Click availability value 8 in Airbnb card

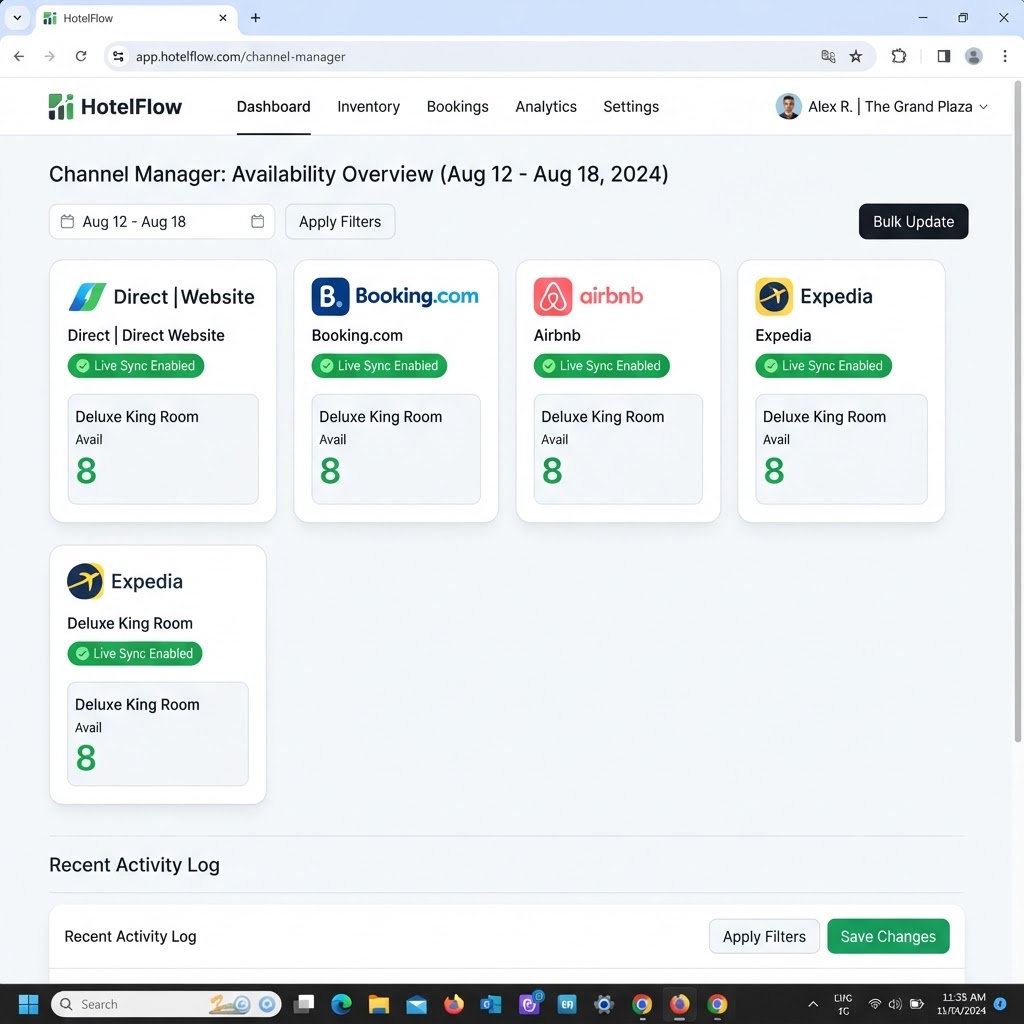552,471
